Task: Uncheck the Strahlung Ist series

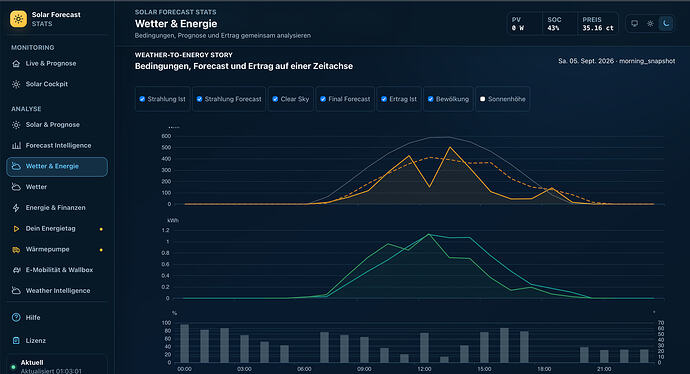Action: (x=142, y=99)
